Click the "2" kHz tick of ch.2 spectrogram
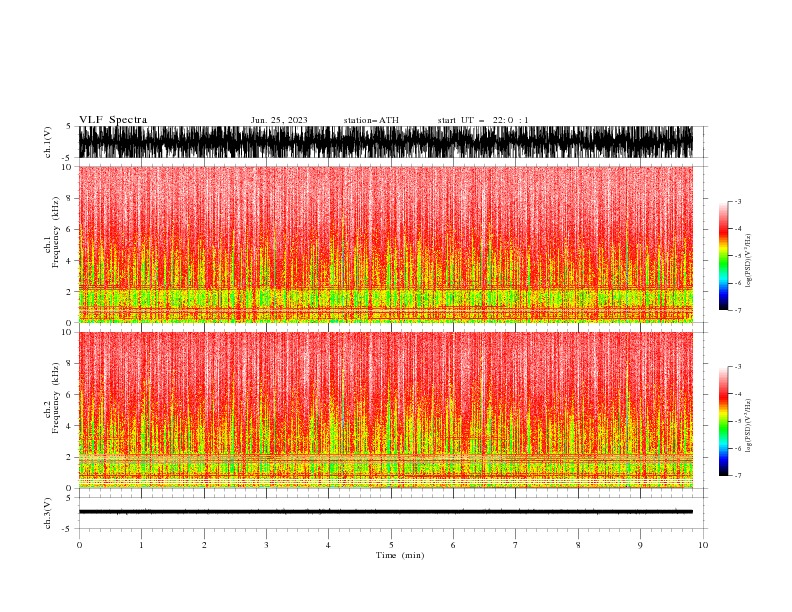The height and width of the screenshot is (612, 792). click(x=70, y=457)
